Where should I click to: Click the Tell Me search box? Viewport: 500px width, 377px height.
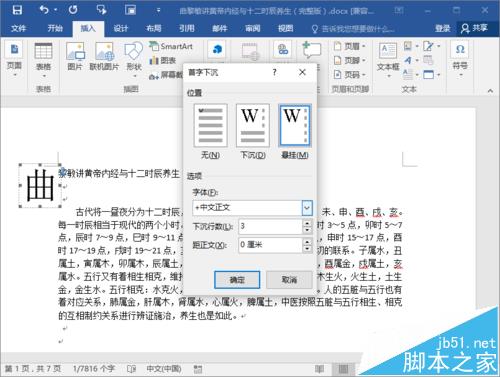(x=353, y=29)
